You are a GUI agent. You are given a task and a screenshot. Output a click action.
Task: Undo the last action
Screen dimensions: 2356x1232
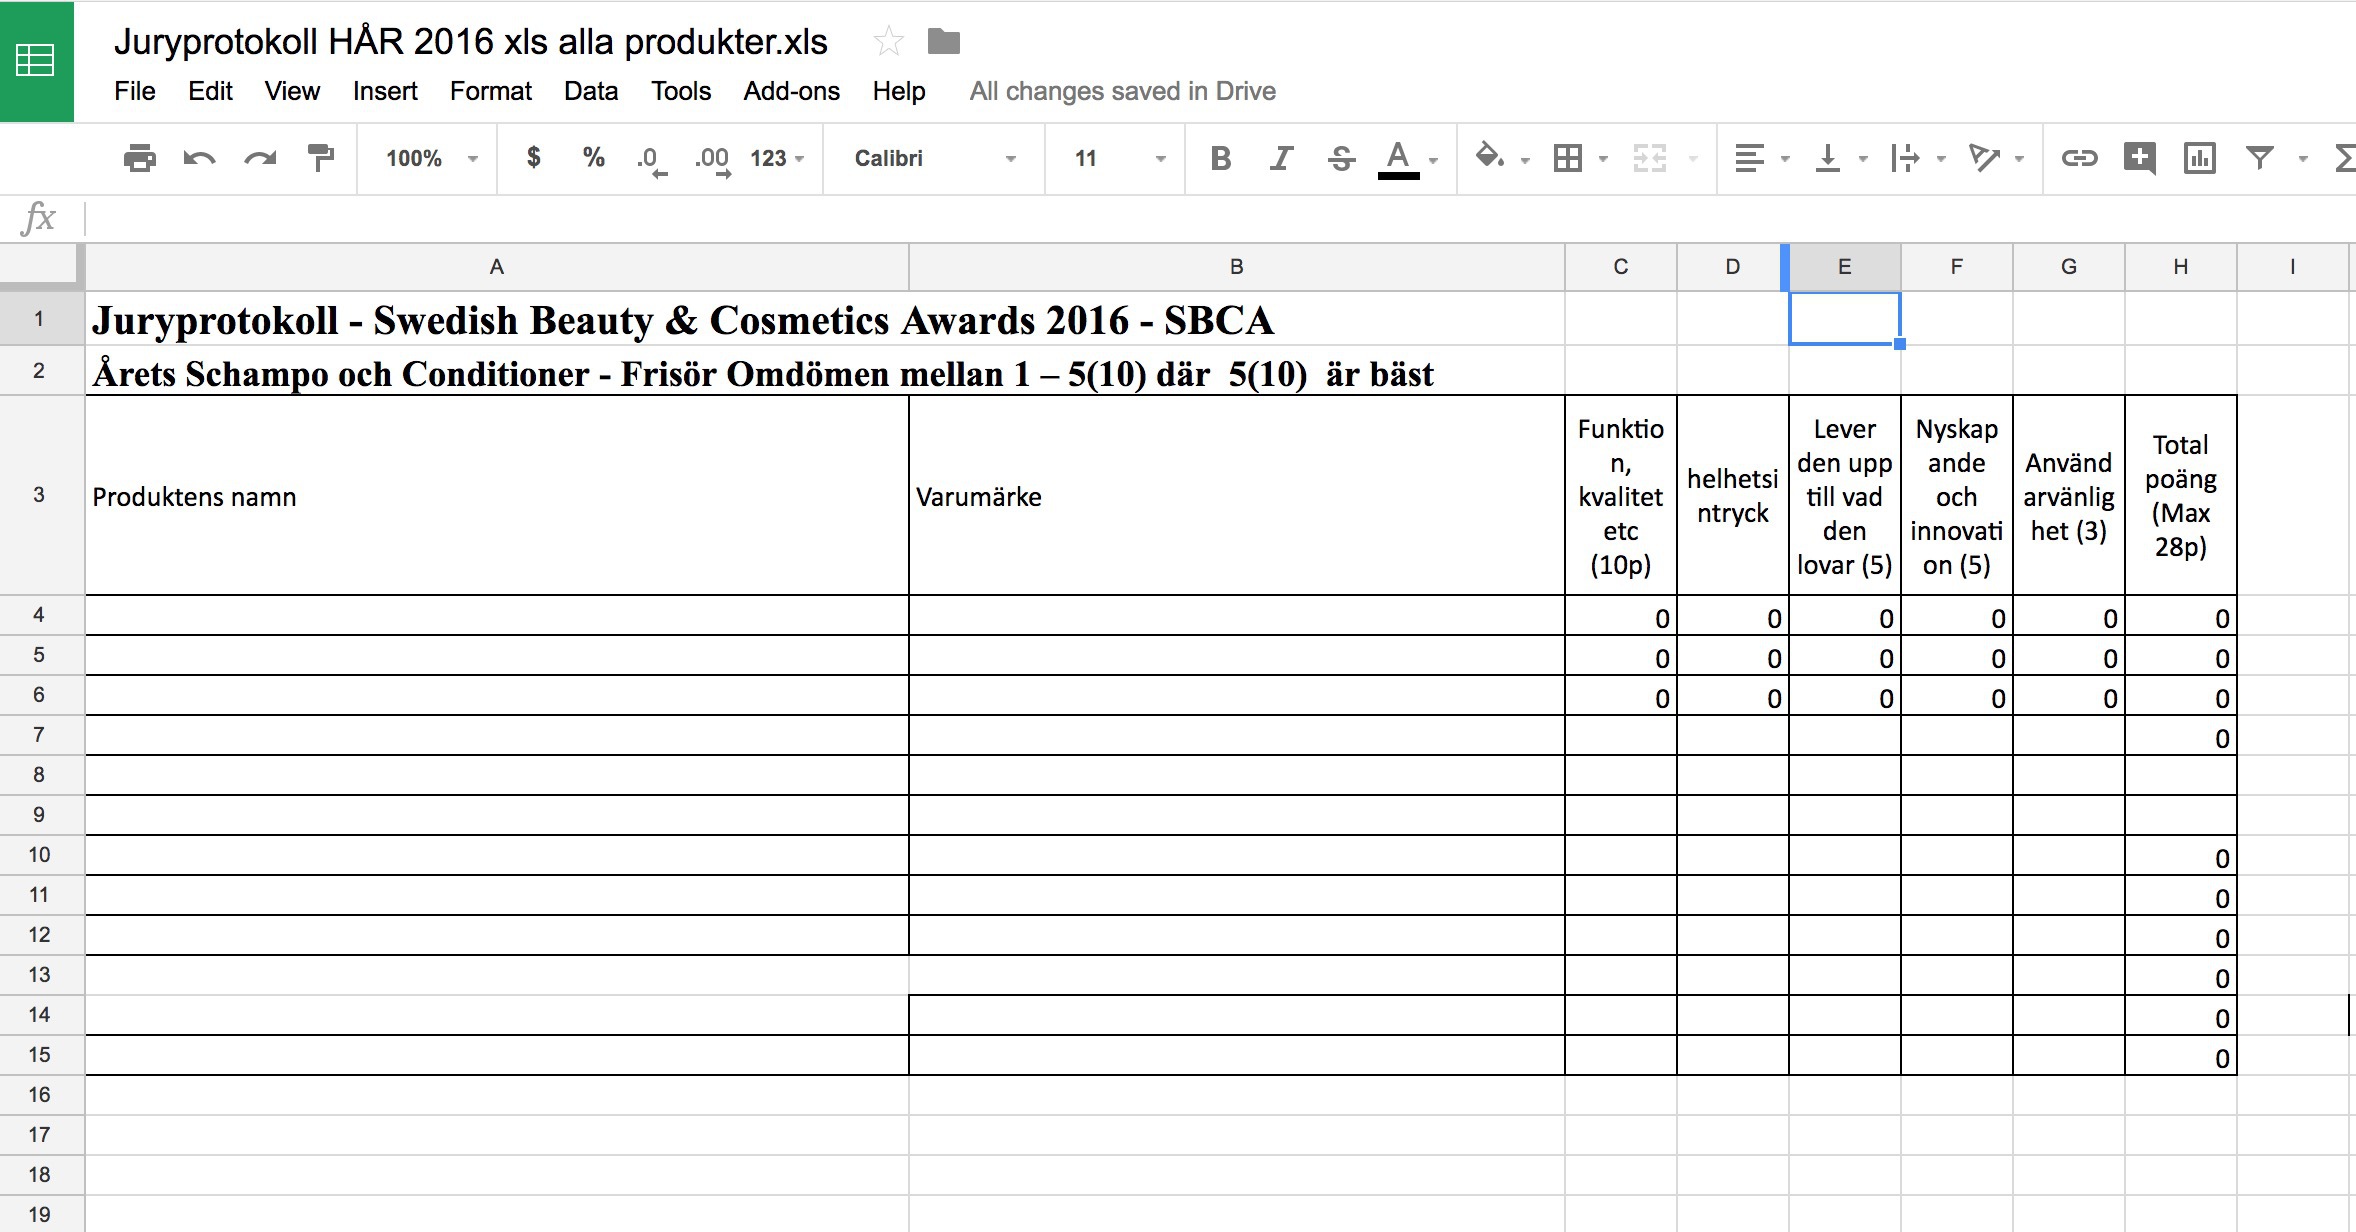(x=199, y=158)
